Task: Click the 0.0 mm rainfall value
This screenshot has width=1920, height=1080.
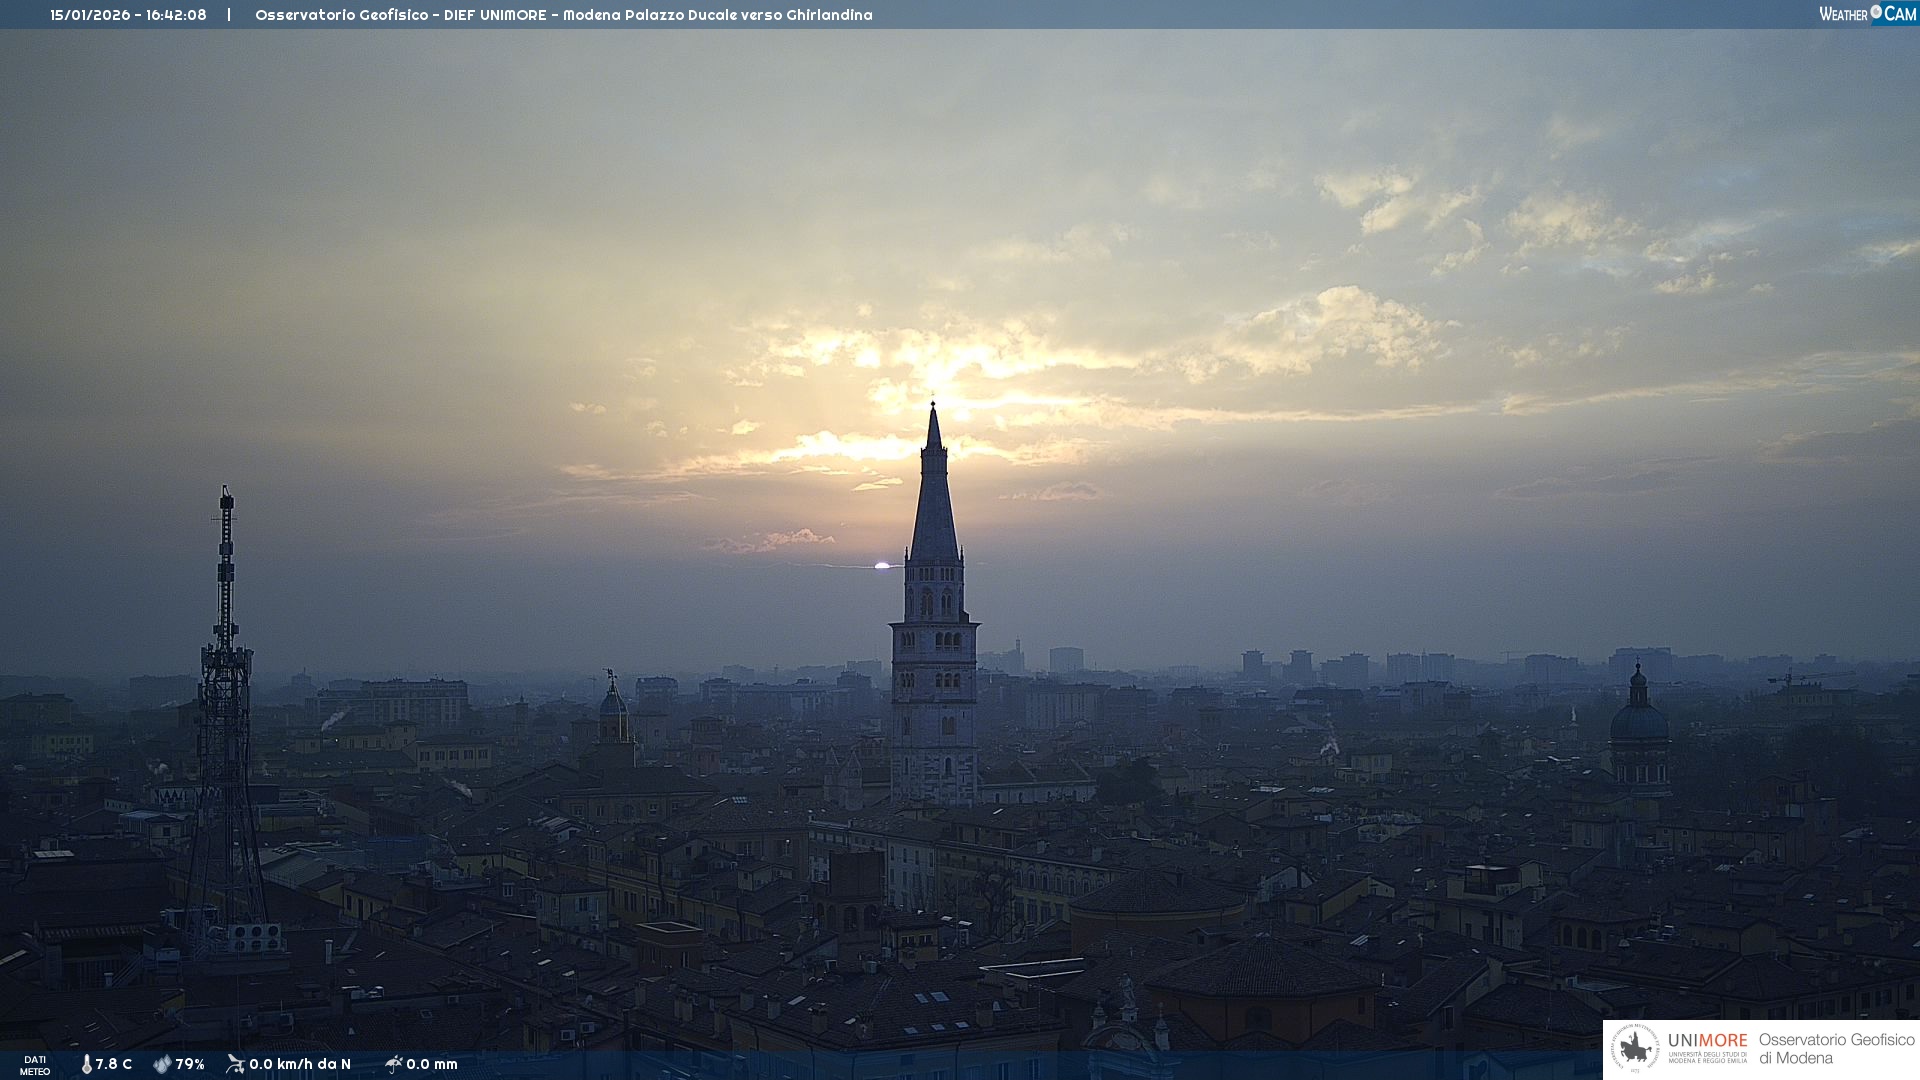Action: click(x=432, y=1064)
